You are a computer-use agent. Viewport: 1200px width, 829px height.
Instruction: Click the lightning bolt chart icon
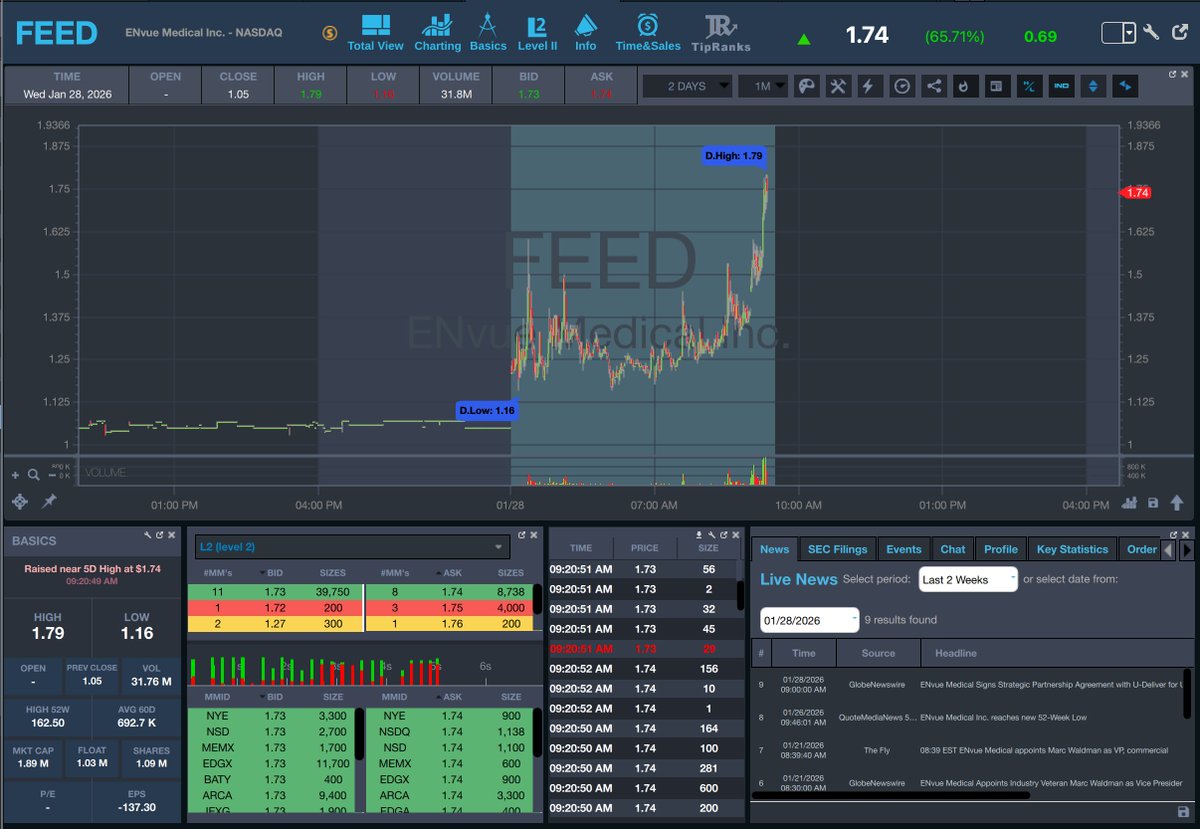click(x=868, y=86)
